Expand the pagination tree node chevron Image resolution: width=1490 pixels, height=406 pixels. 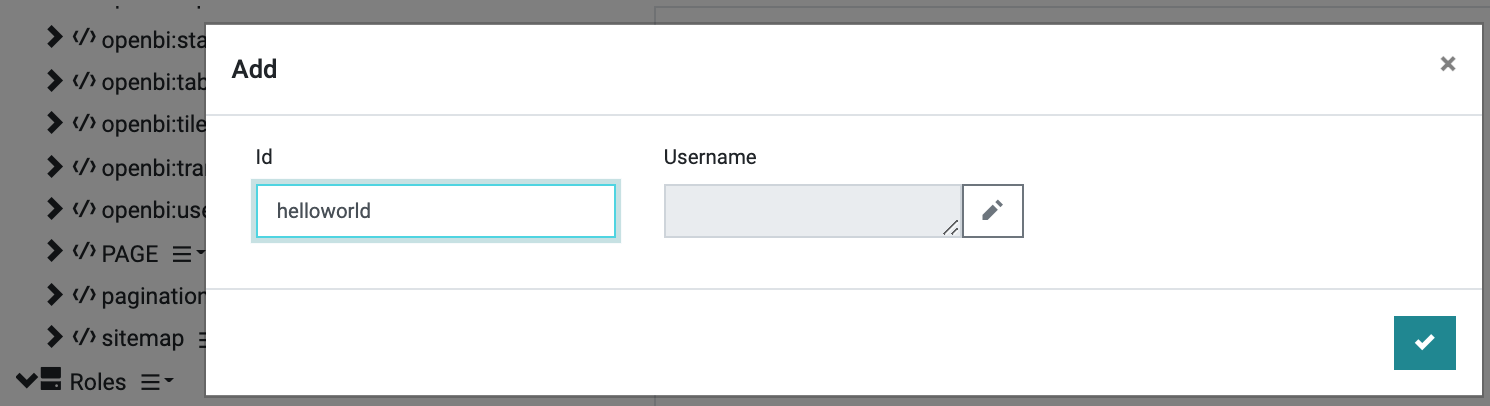tap(55, 296)
